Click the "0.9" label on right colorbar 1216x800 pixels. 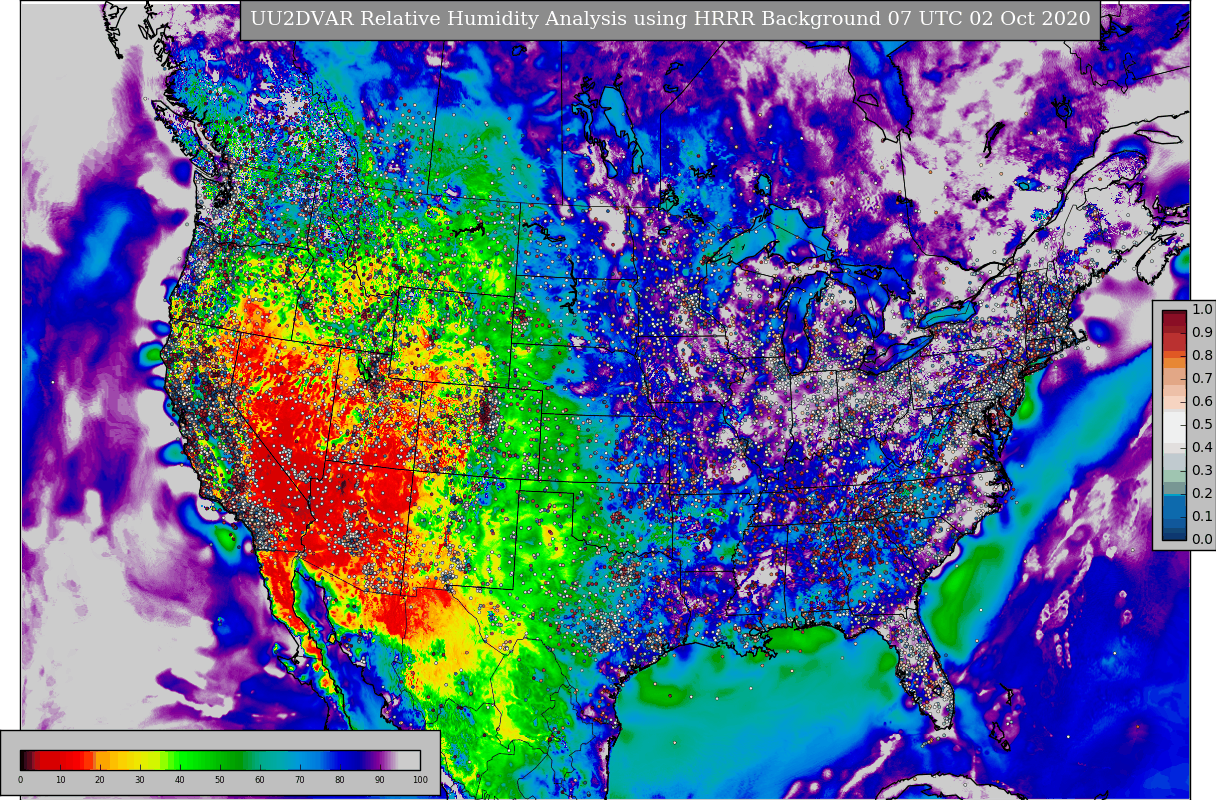point(1202,333)
